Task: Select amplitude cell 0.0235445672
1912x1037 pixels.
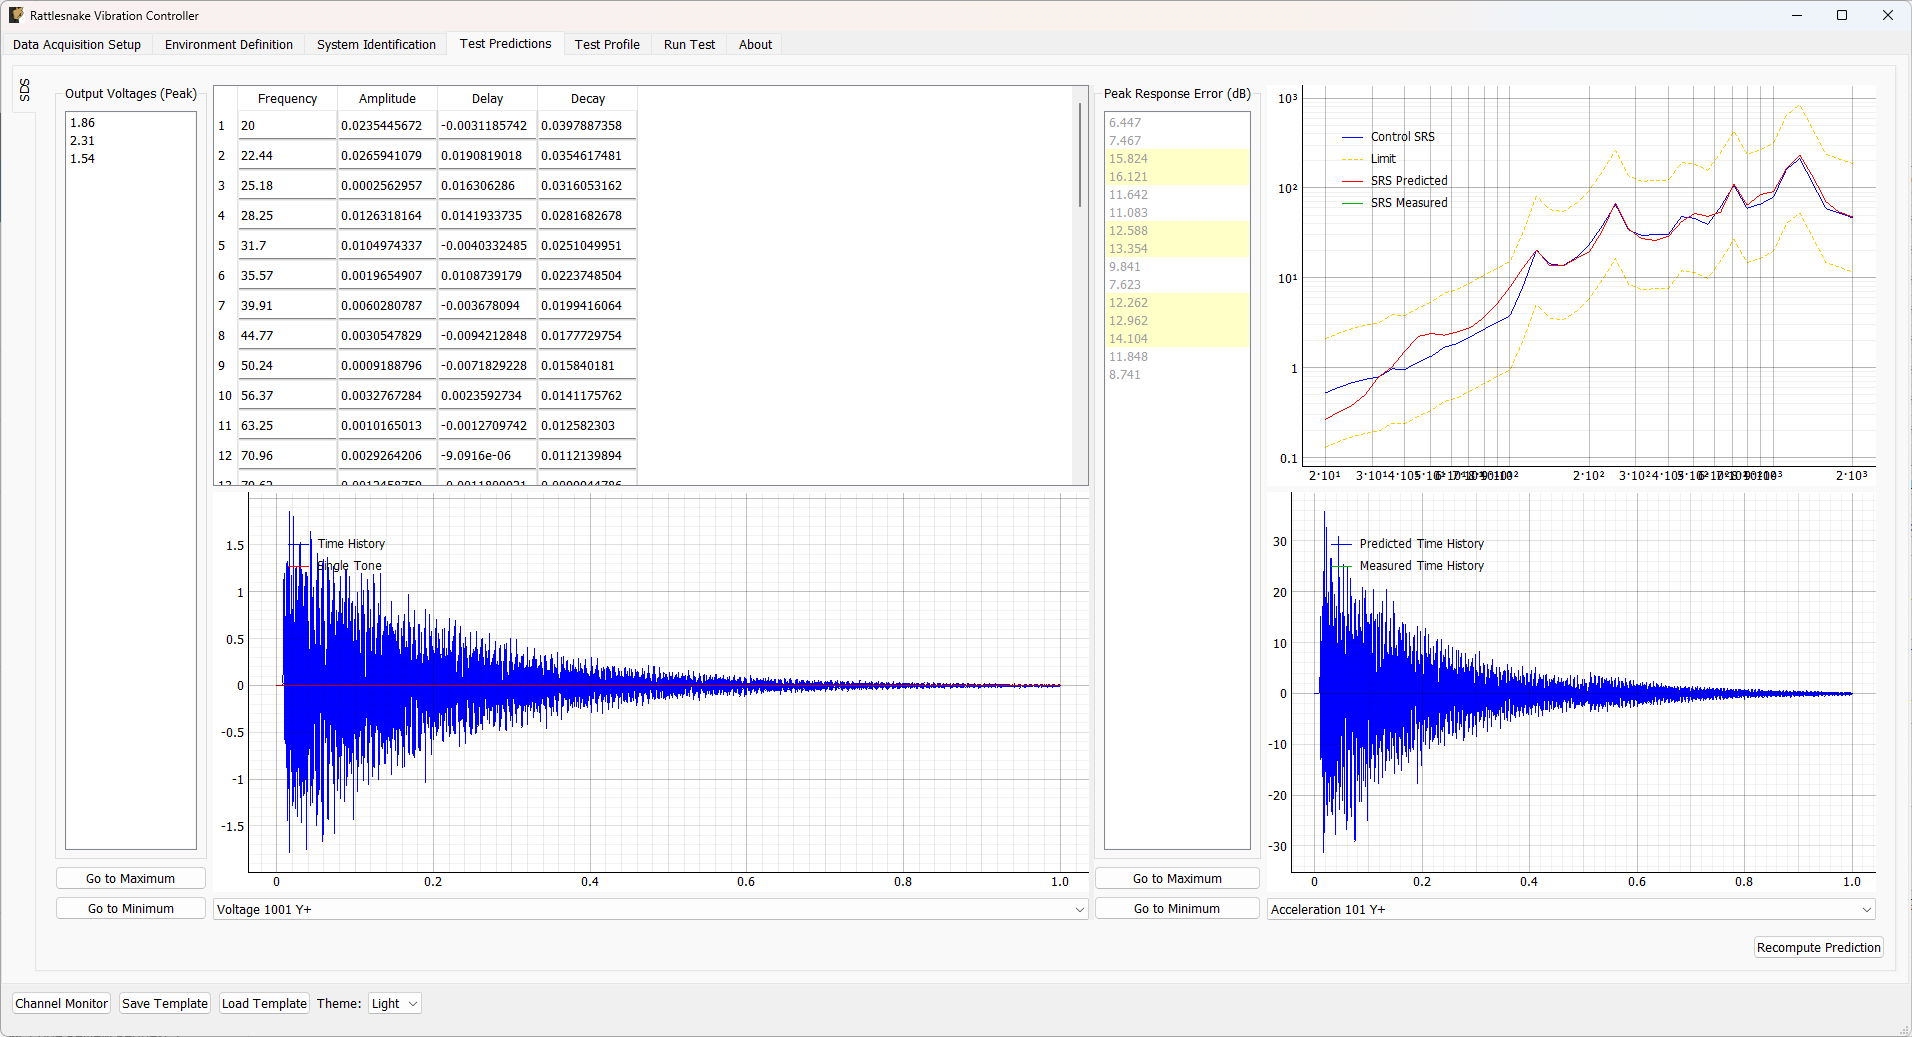Action: point(387,125)
